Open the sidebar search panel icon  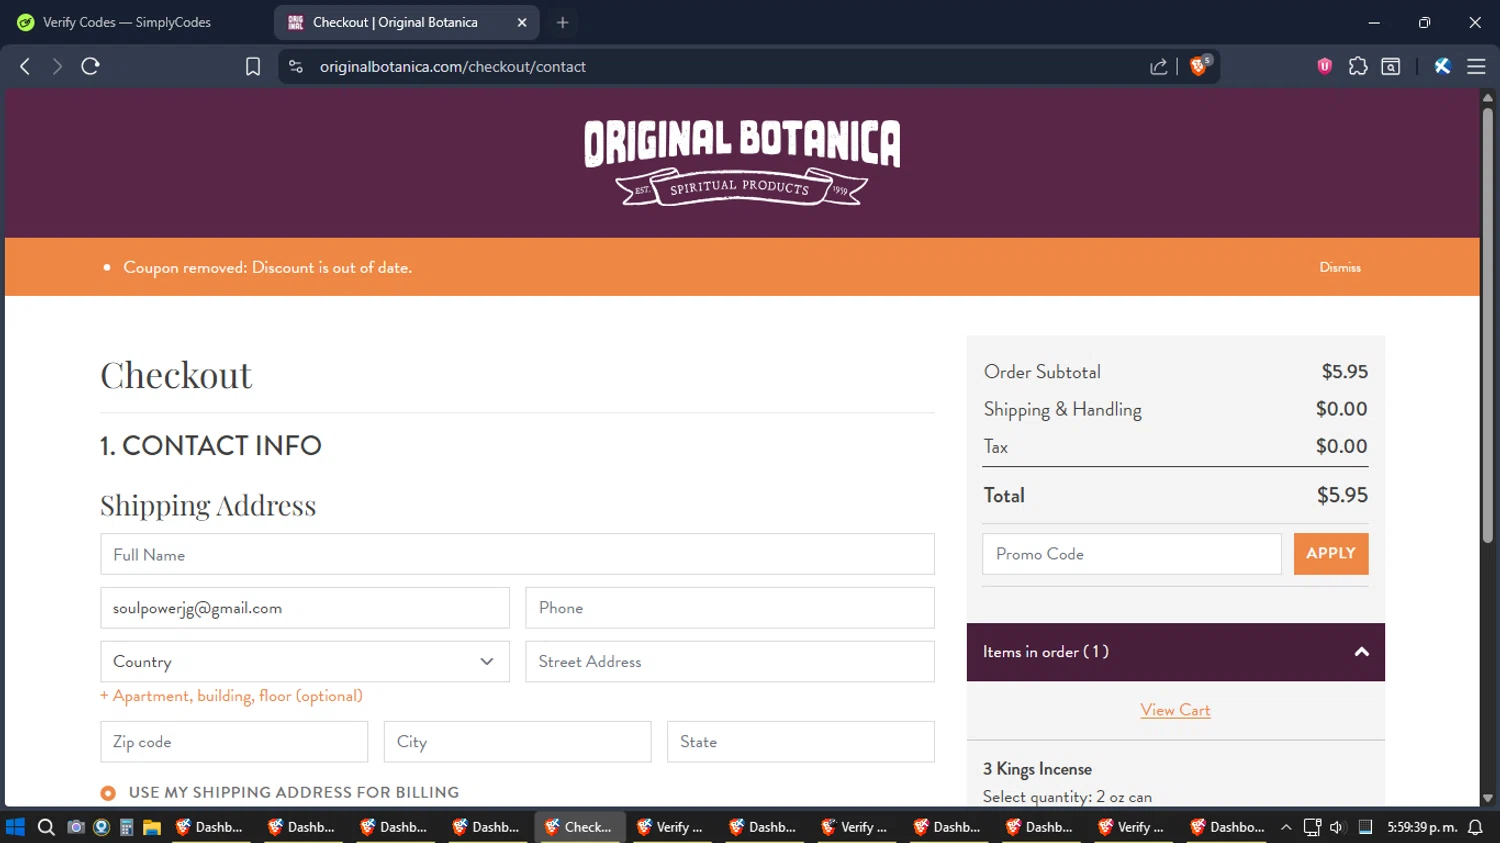pos(1391,66)
